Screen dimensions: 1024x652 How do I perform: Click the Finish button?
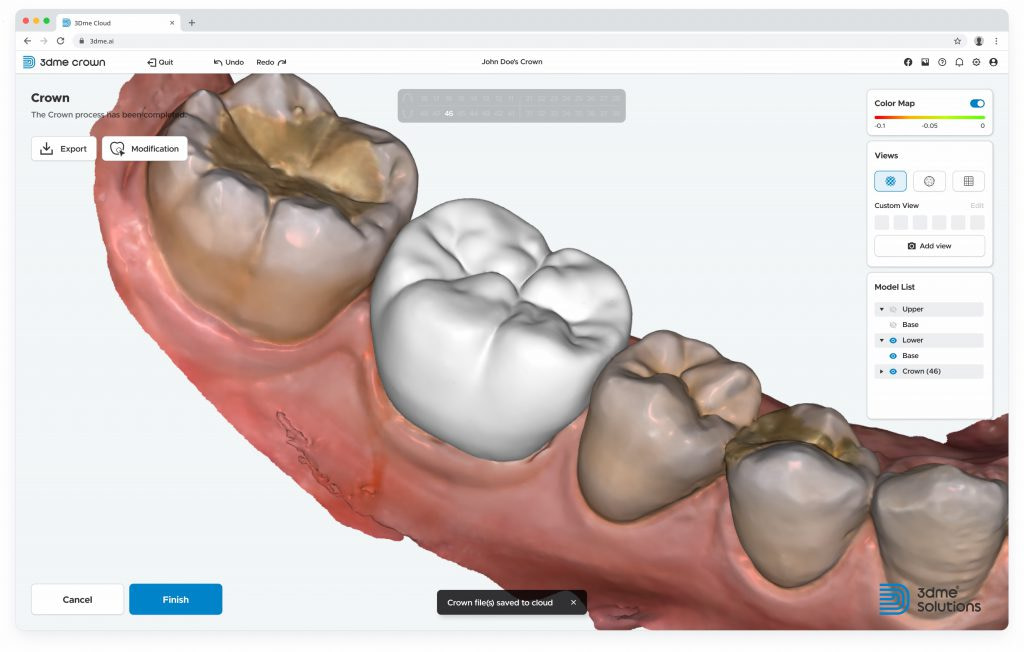[175, 599]
